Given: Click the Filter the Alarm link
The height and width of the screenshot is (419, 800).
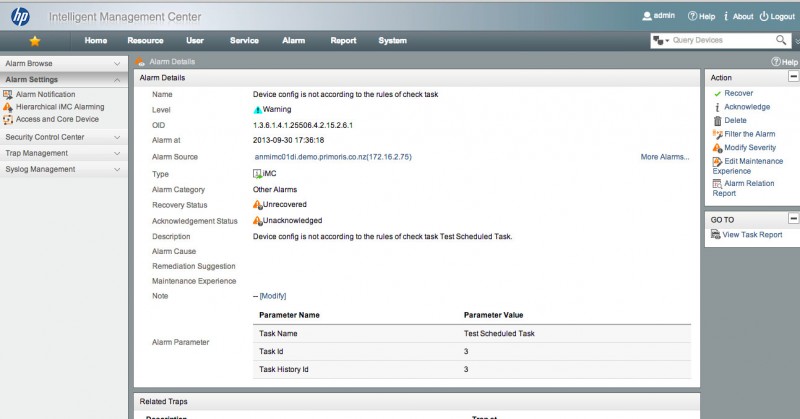Looking at the screenshot, I should [x=750, y=134].
